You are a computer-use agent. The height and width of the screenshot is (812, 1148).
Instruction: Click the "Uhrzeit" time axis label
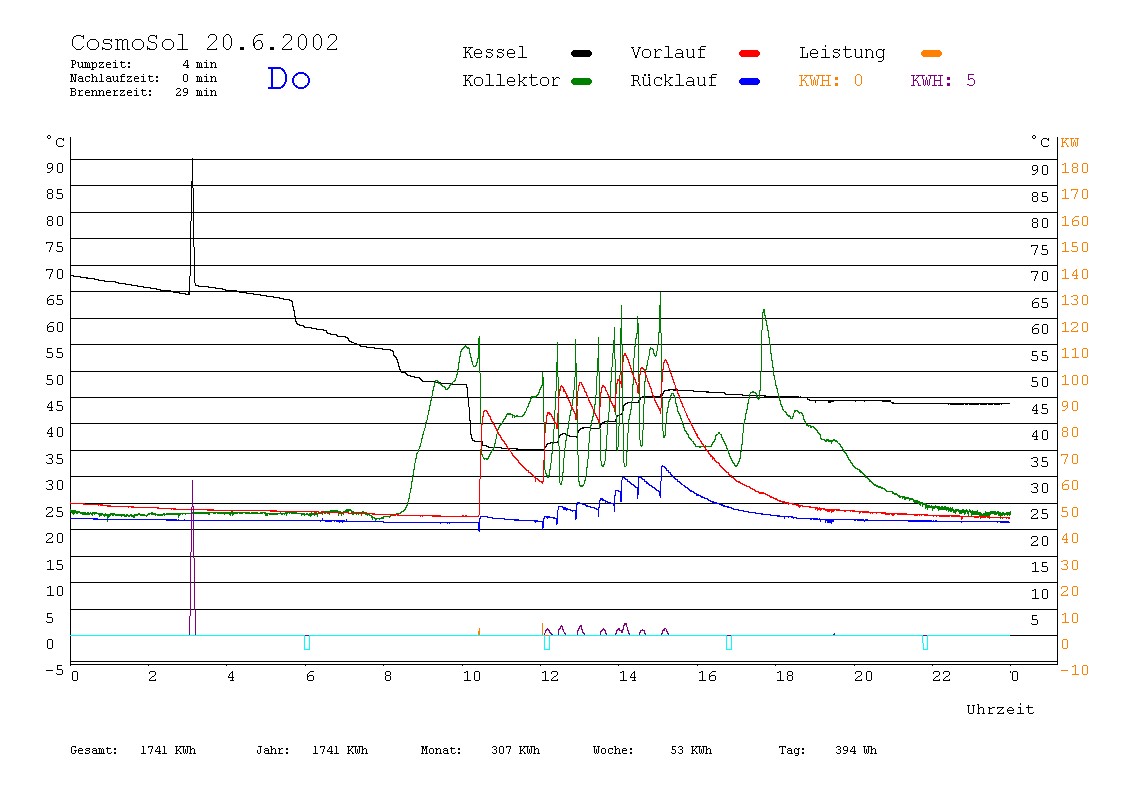[1000, 709]
